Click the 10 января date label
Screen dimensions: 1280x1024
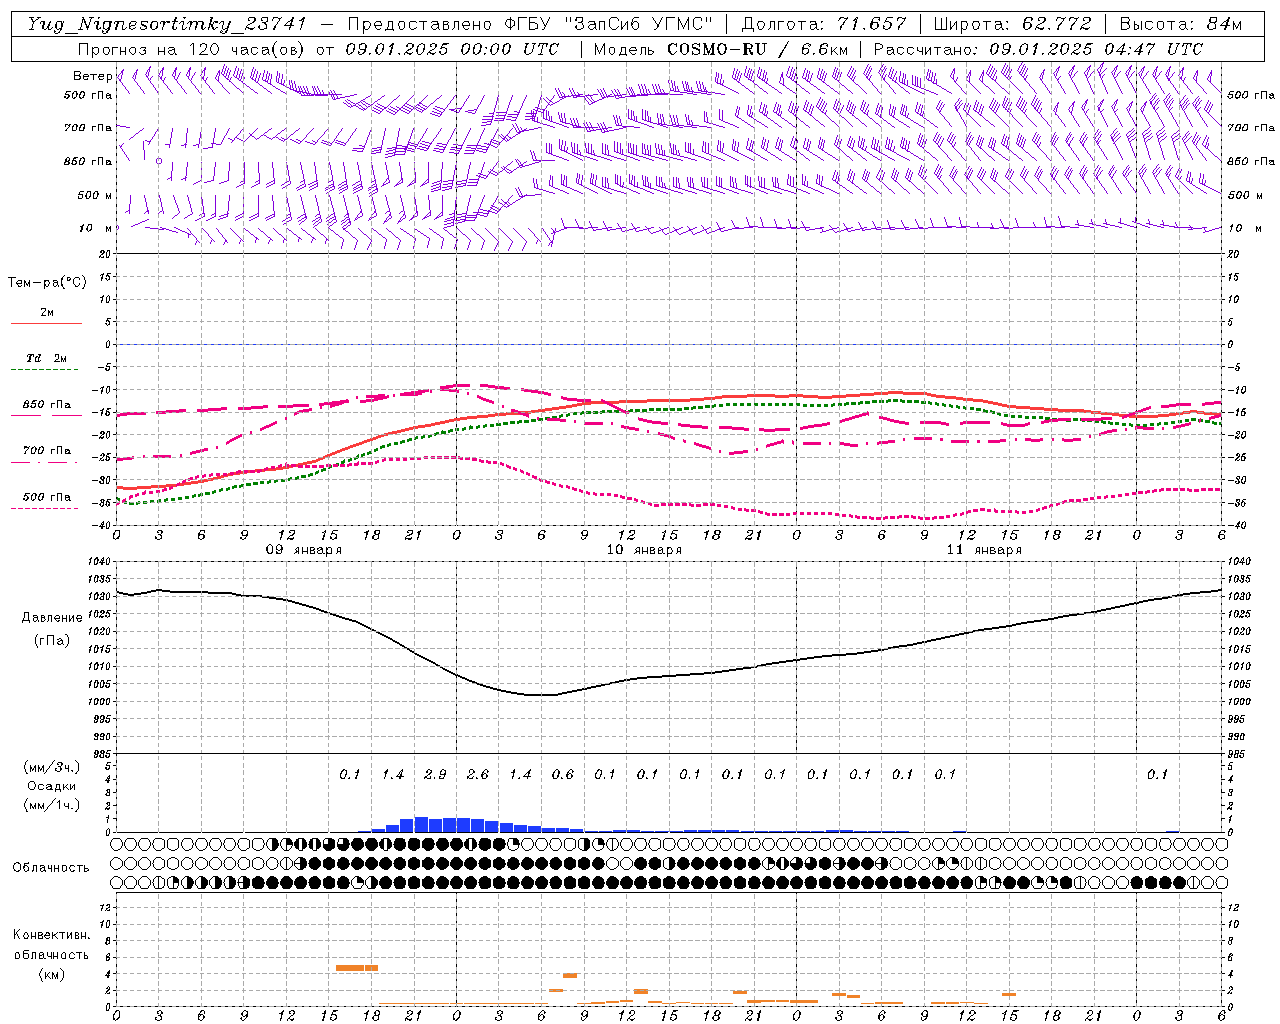[643, 550]
